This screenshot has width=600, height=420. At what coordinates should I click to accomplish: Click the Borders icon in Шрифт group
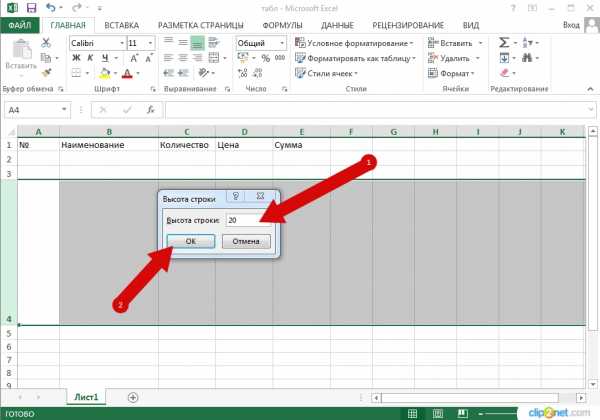point(76,73)
